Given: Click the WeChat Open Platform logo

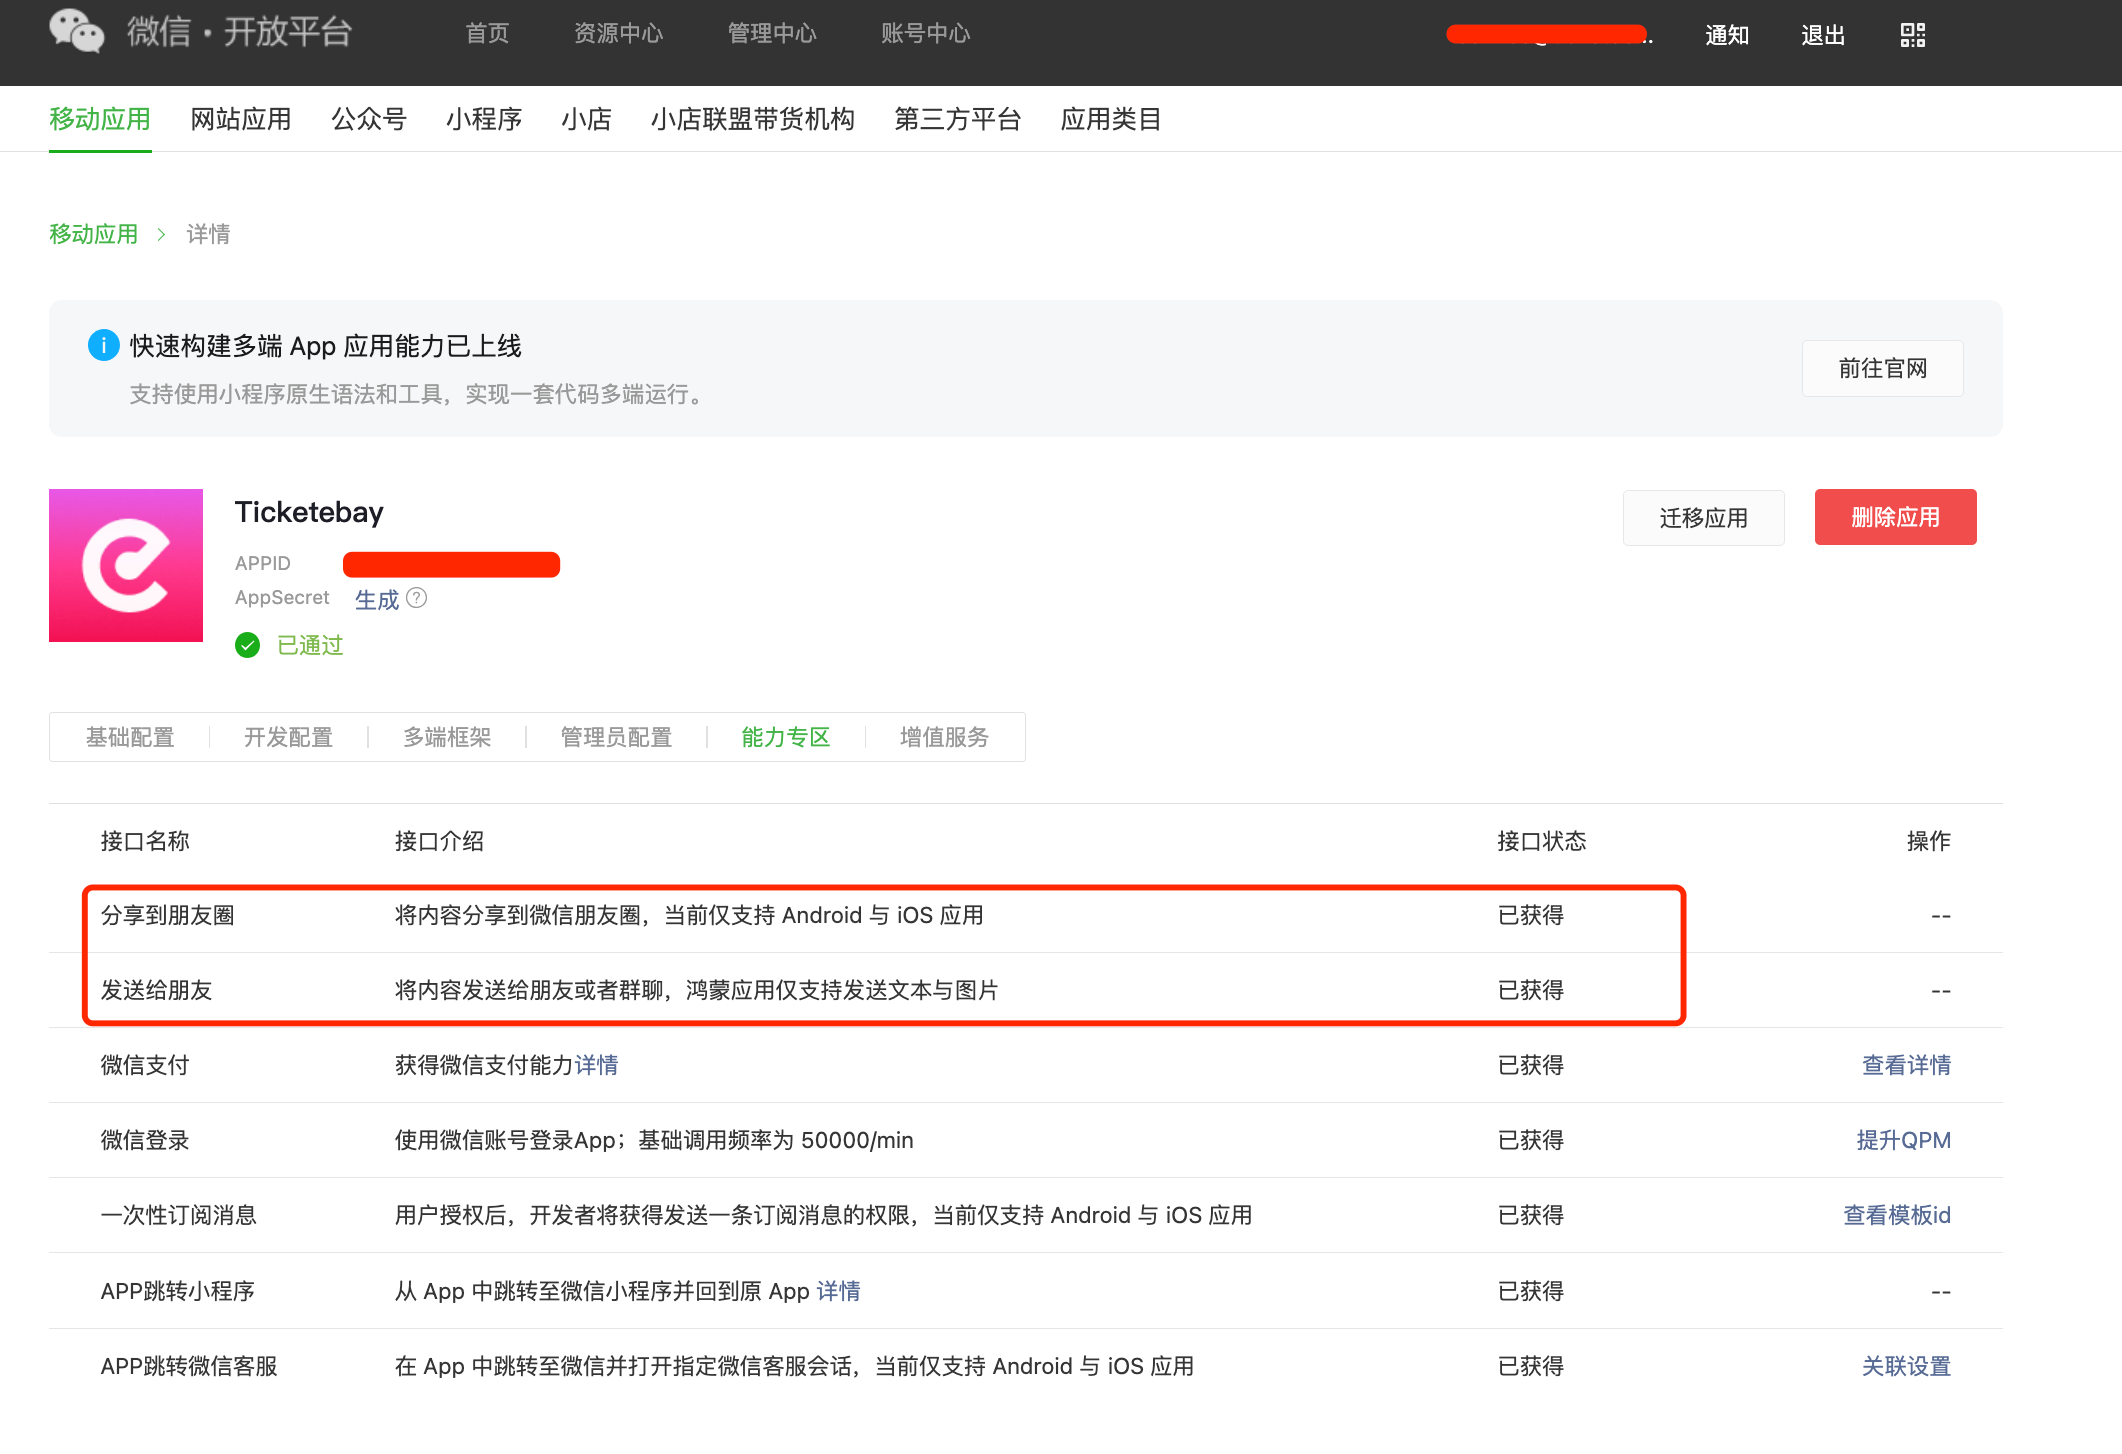Looking at the screenshot, I should tap(77, 31).
